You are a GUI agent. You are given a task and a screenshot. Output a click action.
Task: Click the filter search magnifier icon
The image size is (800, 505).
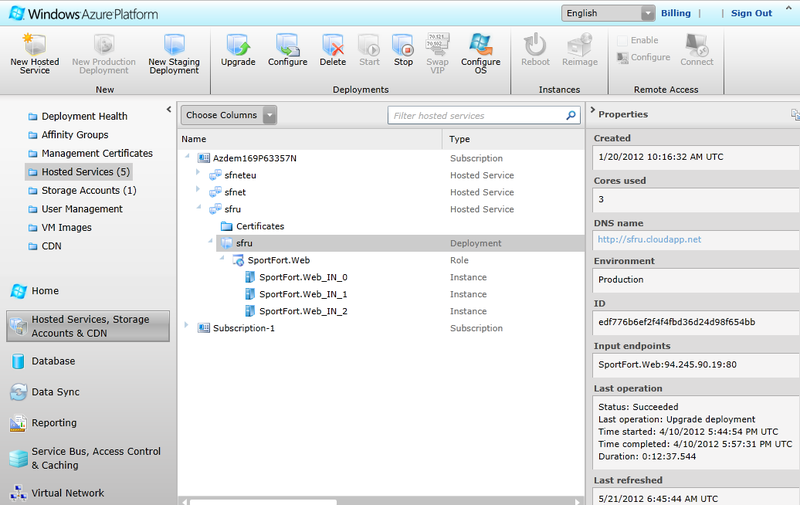tap(571, 116)
